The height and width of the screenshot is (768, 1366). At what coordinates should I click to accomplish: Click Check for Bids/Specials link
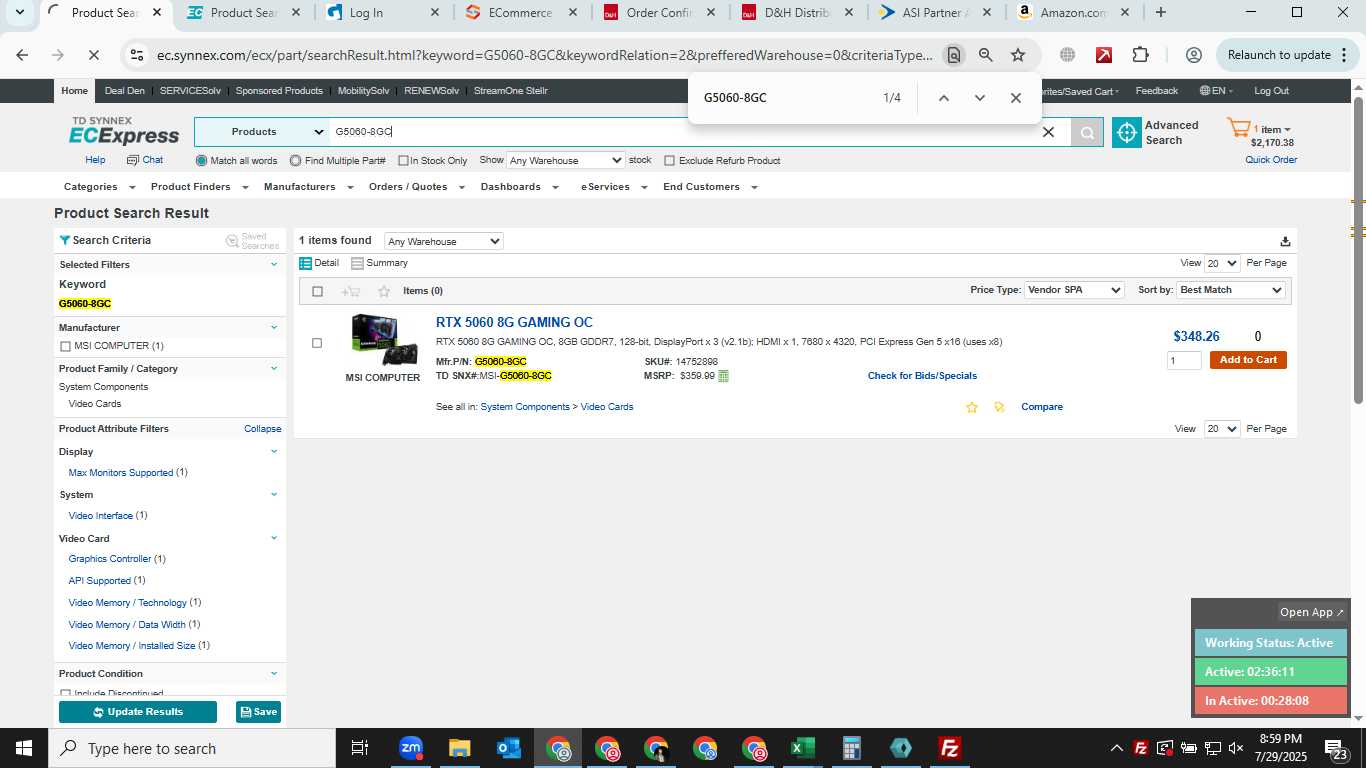tap(922, 376)
